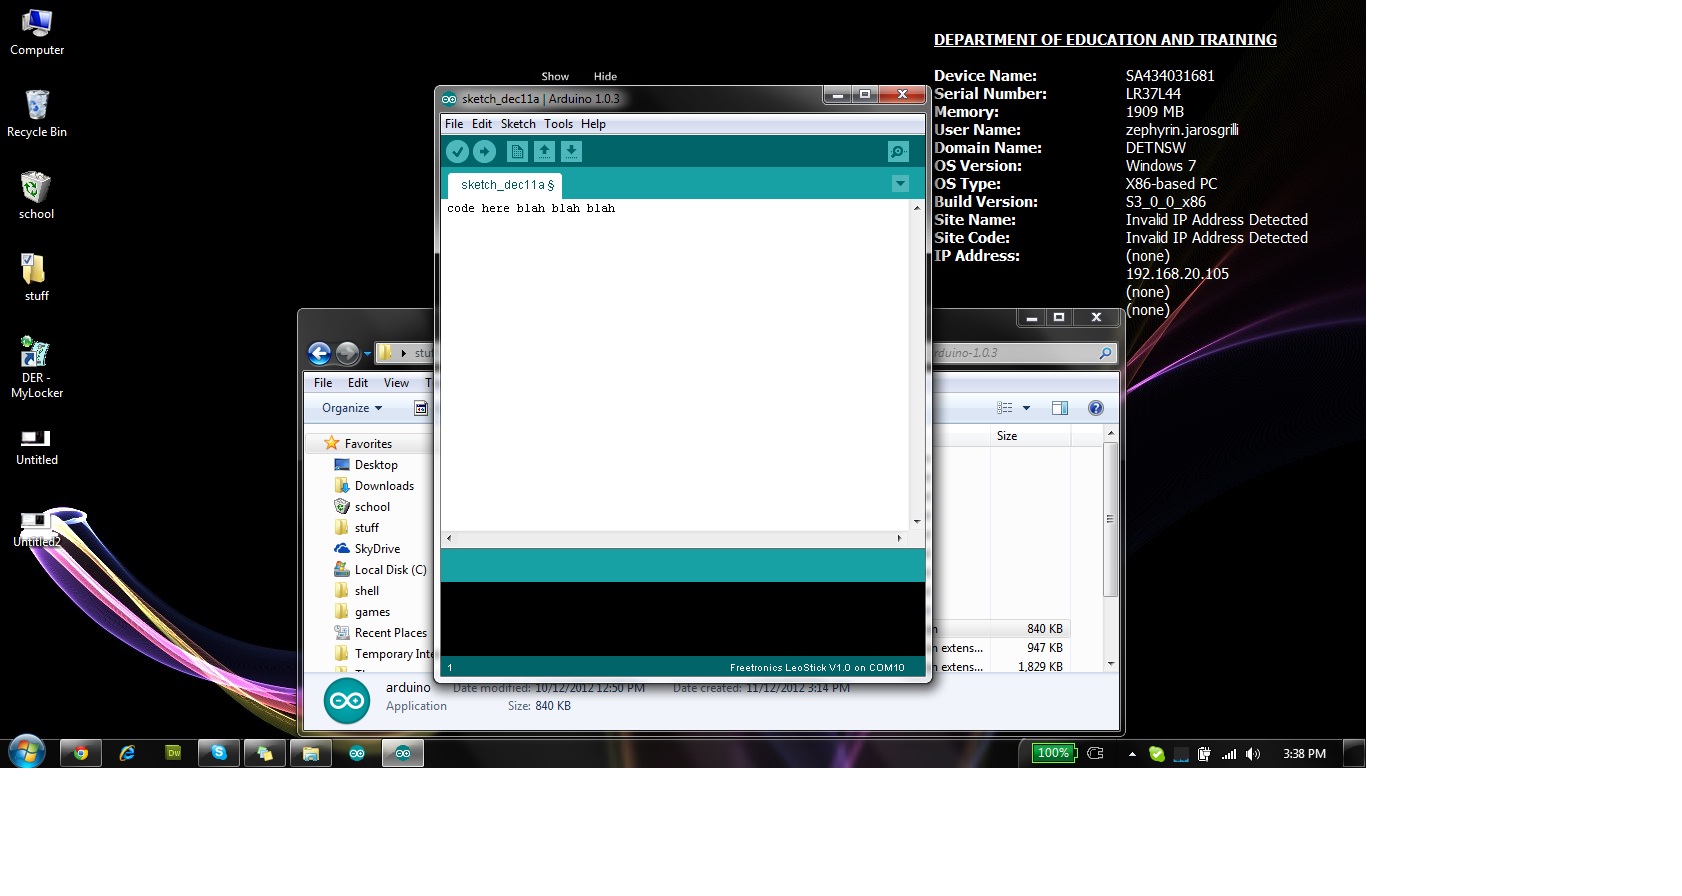Click the editor horizontal scrollbar right arrow
Viewport: 1682px width, 896px height.
(x=899, y=538)
